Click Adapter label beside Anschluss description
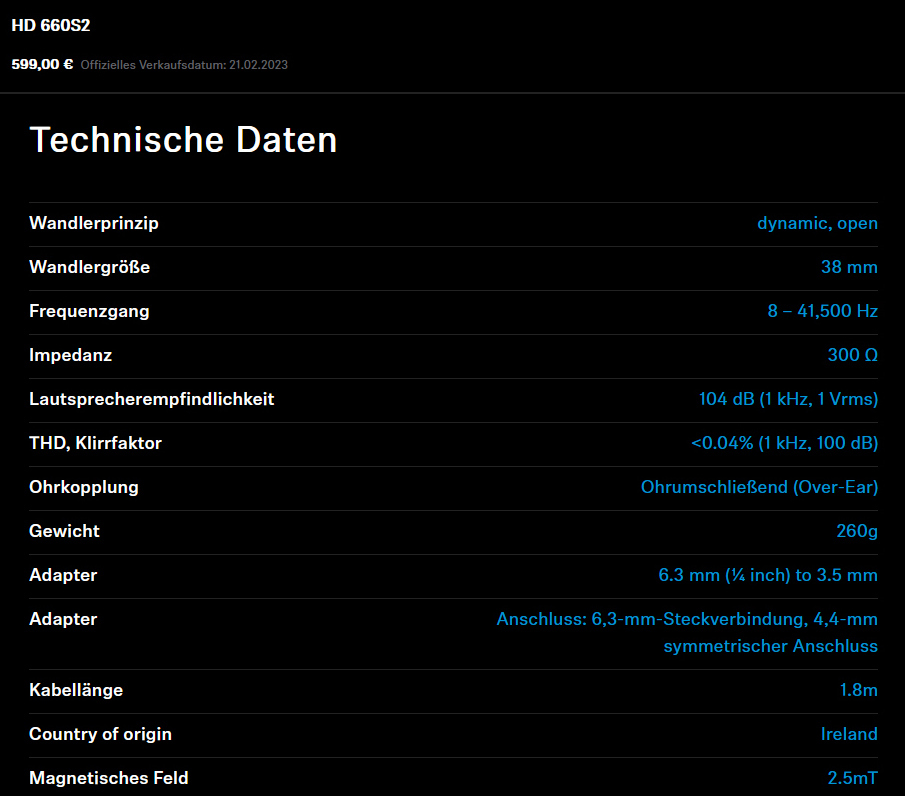The width and height of the screenshot is (905, 796). pyautogui.click(x=63, y=619)
